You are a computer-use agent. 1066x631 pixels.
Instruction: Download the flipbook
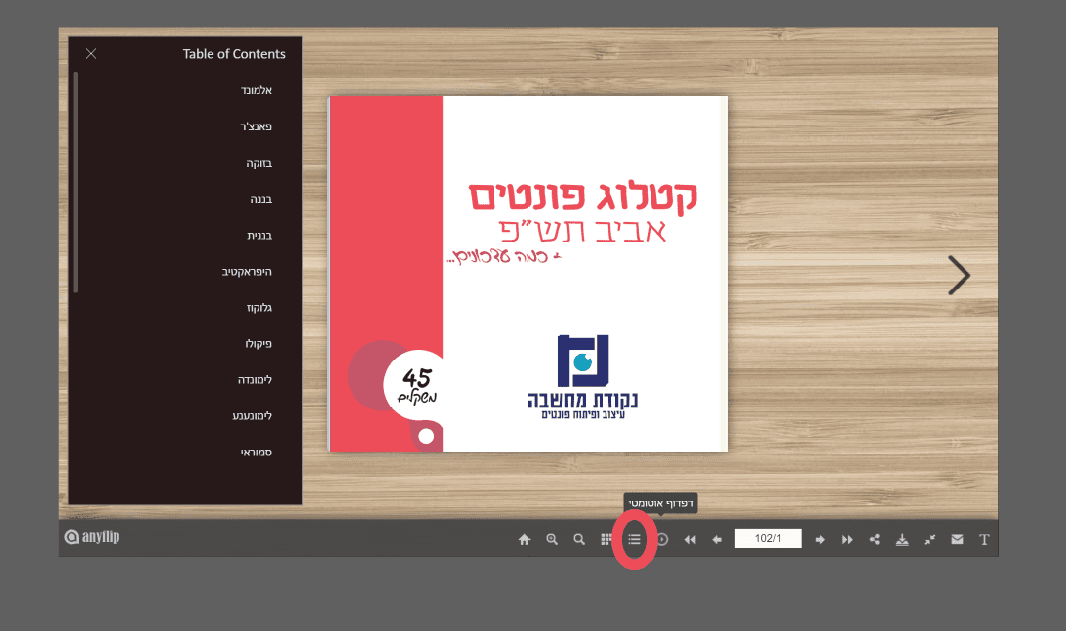(x=902, y=539)
